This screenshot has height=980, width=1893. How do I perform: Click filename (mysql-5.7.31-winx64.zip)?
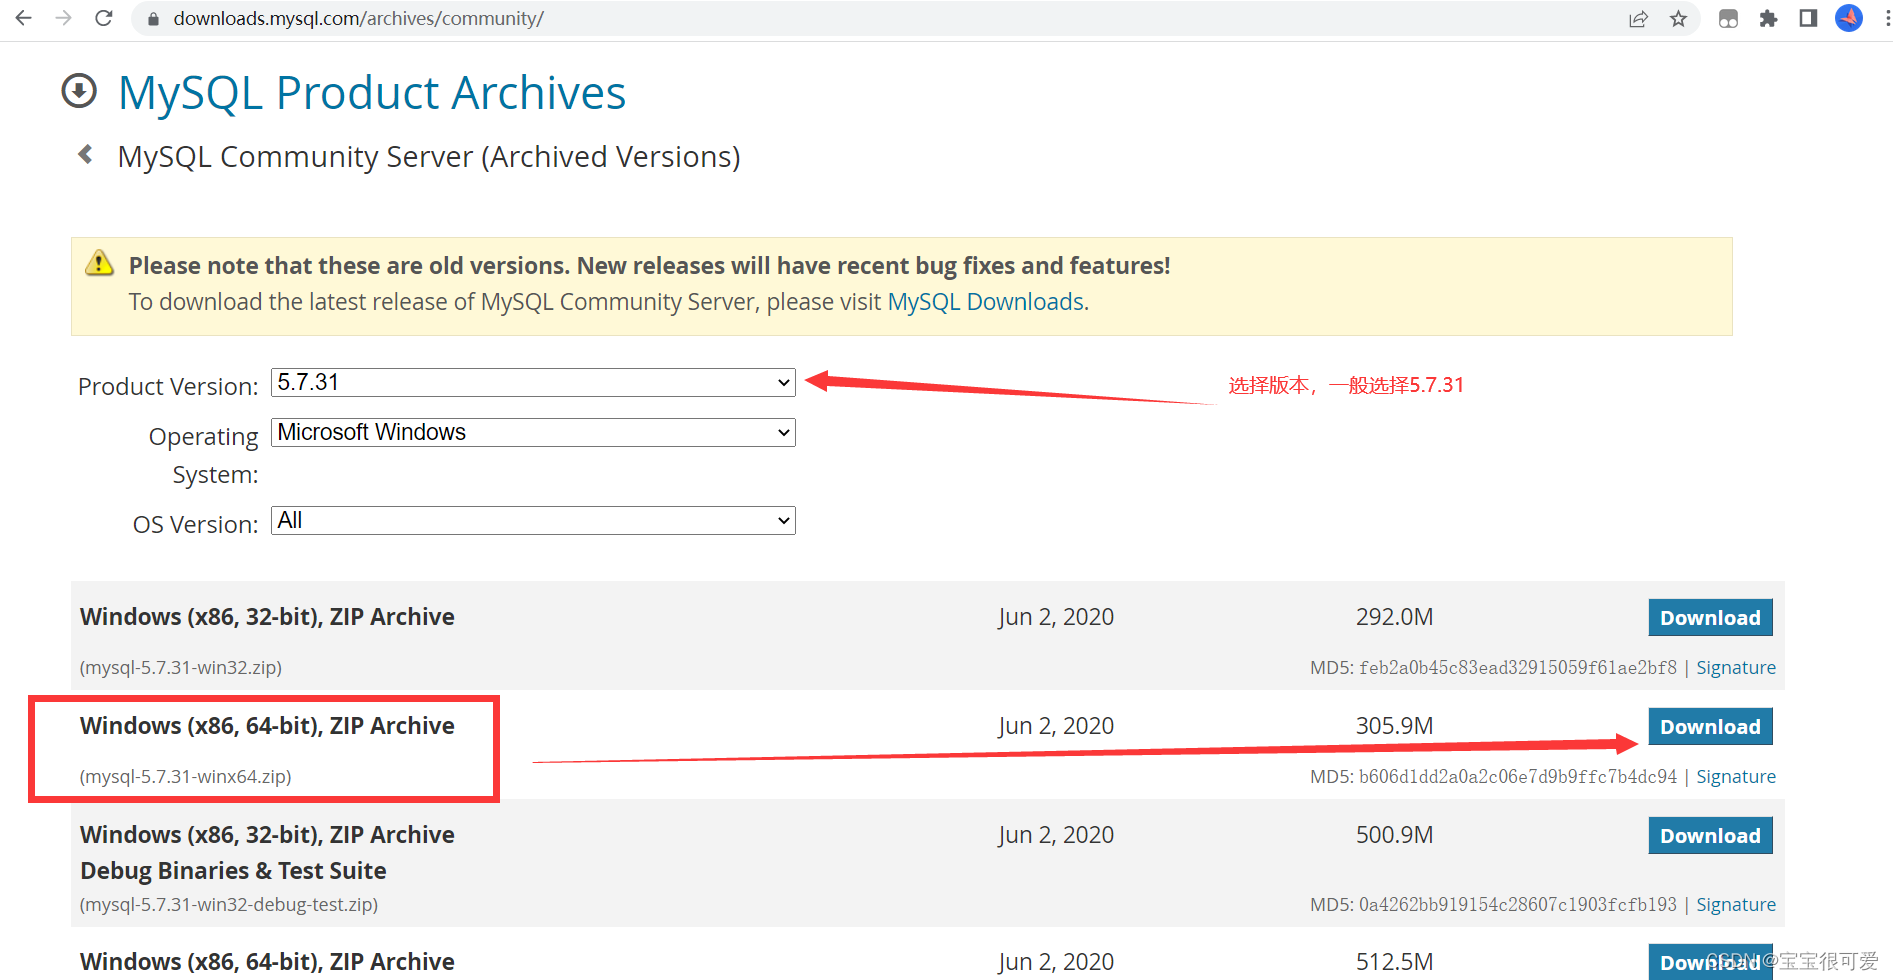click(185, 777)
